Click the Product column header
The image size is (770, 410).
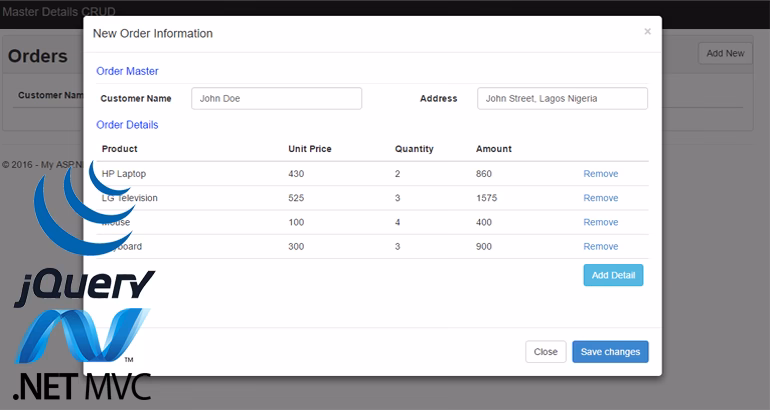point(120,149)
